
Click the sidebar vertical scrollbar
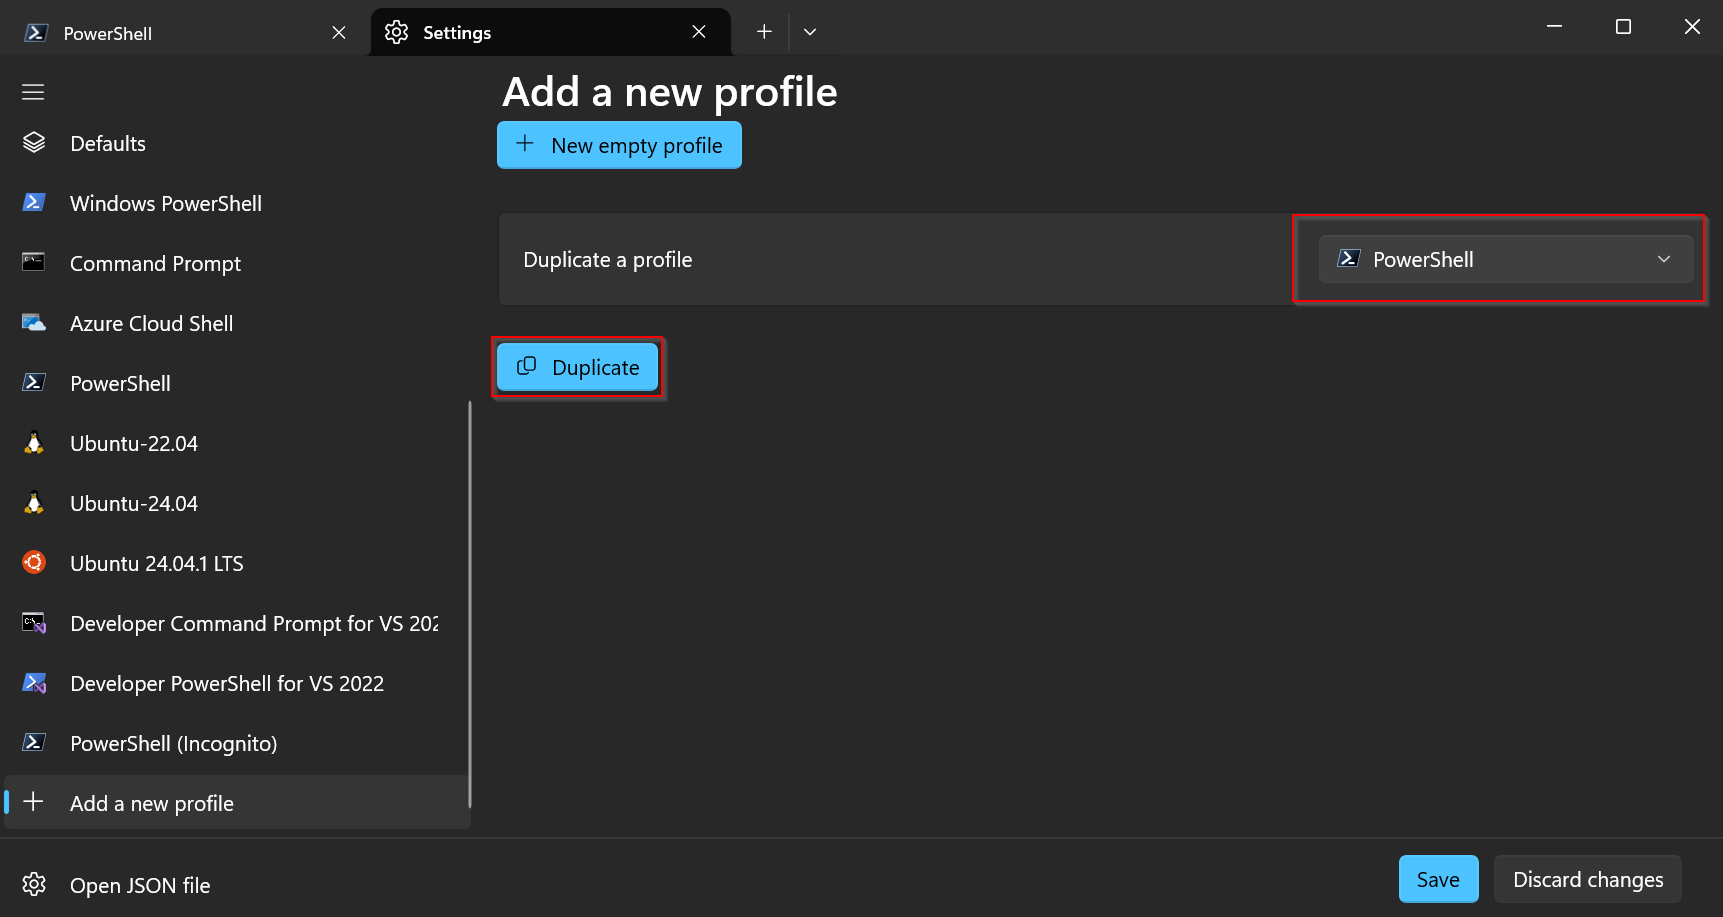click(469, 604)
